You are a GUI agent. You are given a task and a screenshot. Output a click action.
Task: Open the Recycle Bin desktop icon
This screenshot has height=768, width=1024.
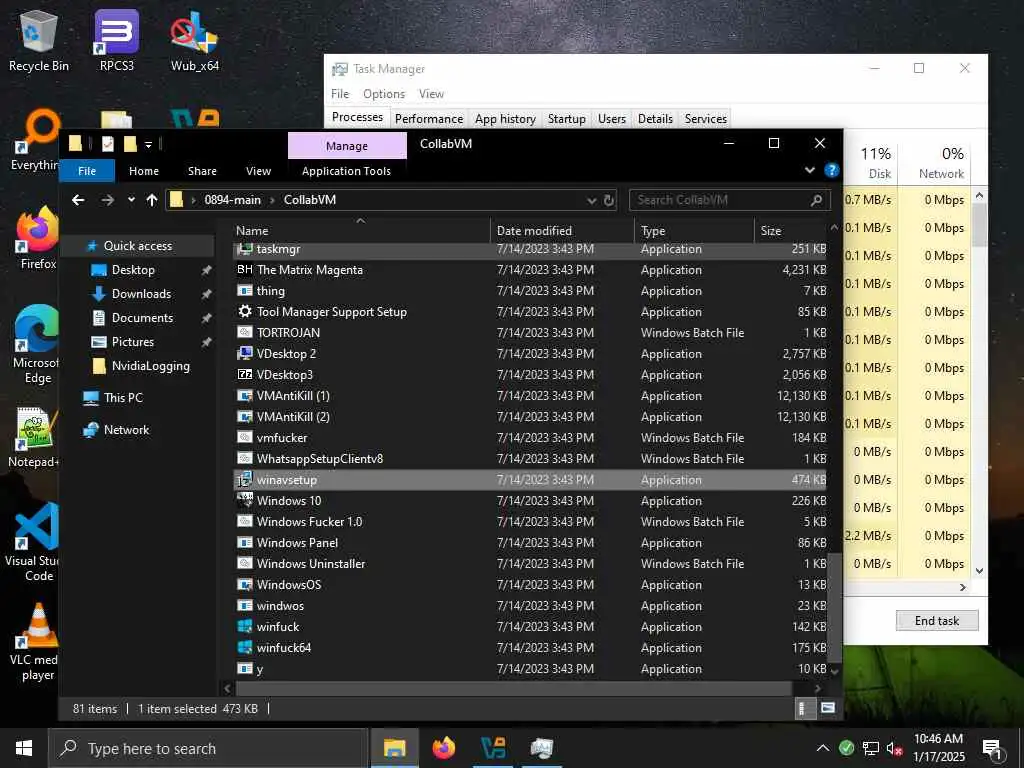click(x=39, y=41)
